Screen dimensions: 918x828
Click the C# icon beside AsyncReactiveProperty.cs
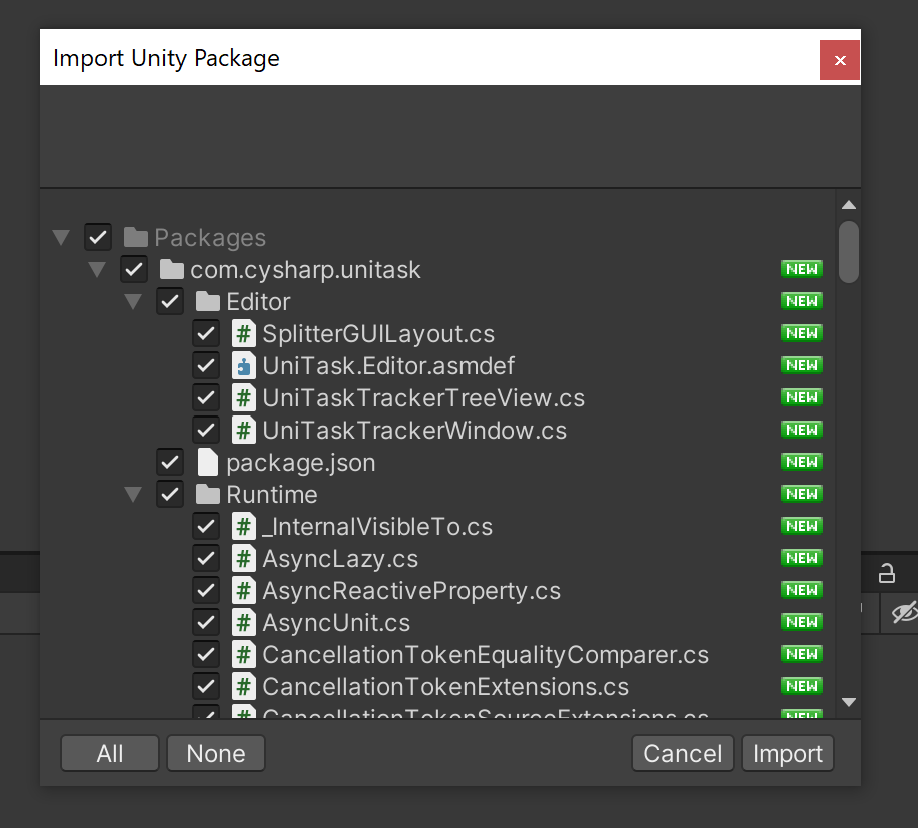tap(243, 590)
